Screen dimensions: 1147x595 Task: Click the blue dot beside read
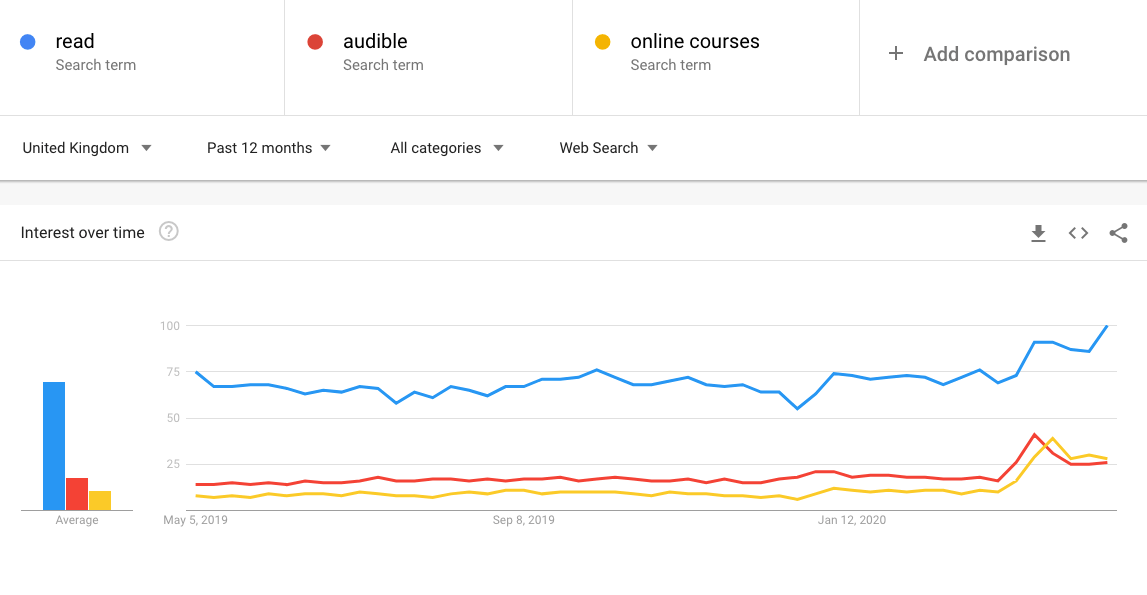pyautogui.click(x=28, y=42)
